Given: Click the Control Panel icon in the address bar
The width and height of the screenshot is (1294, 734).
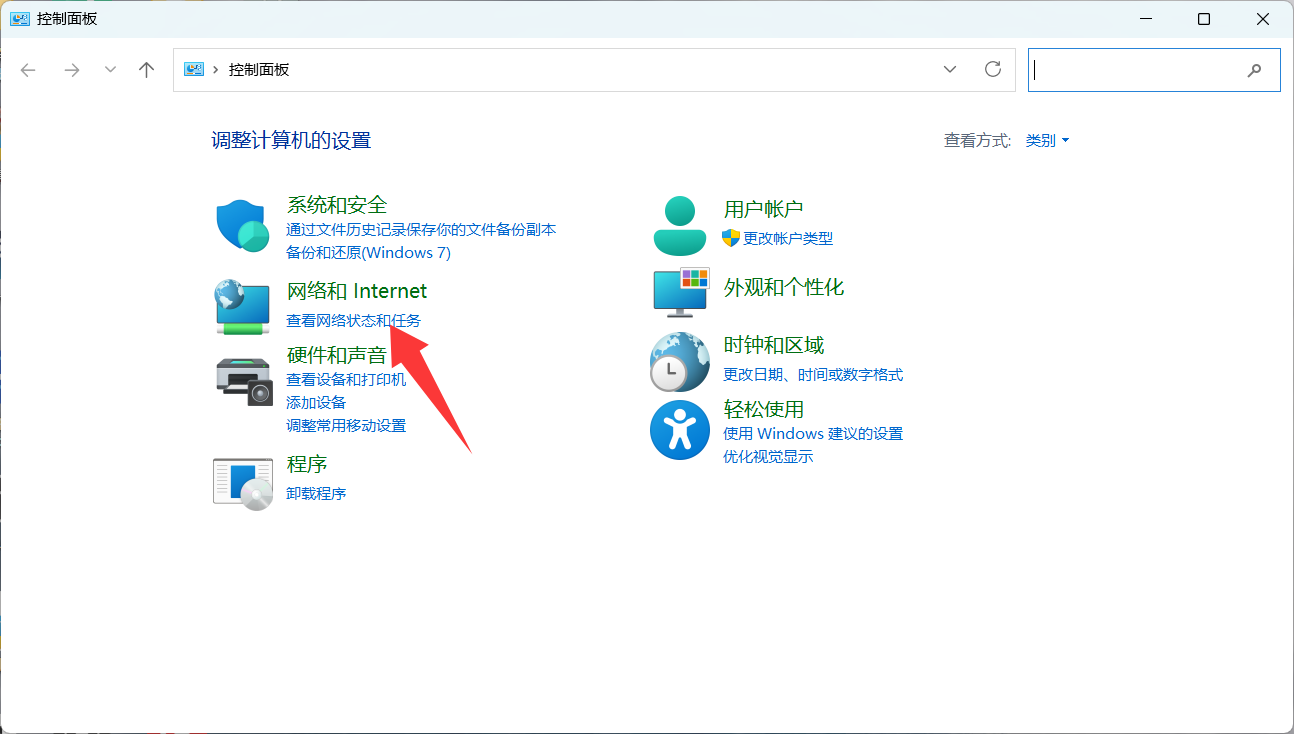Looking at the screenshot, I should pos(192,69).
